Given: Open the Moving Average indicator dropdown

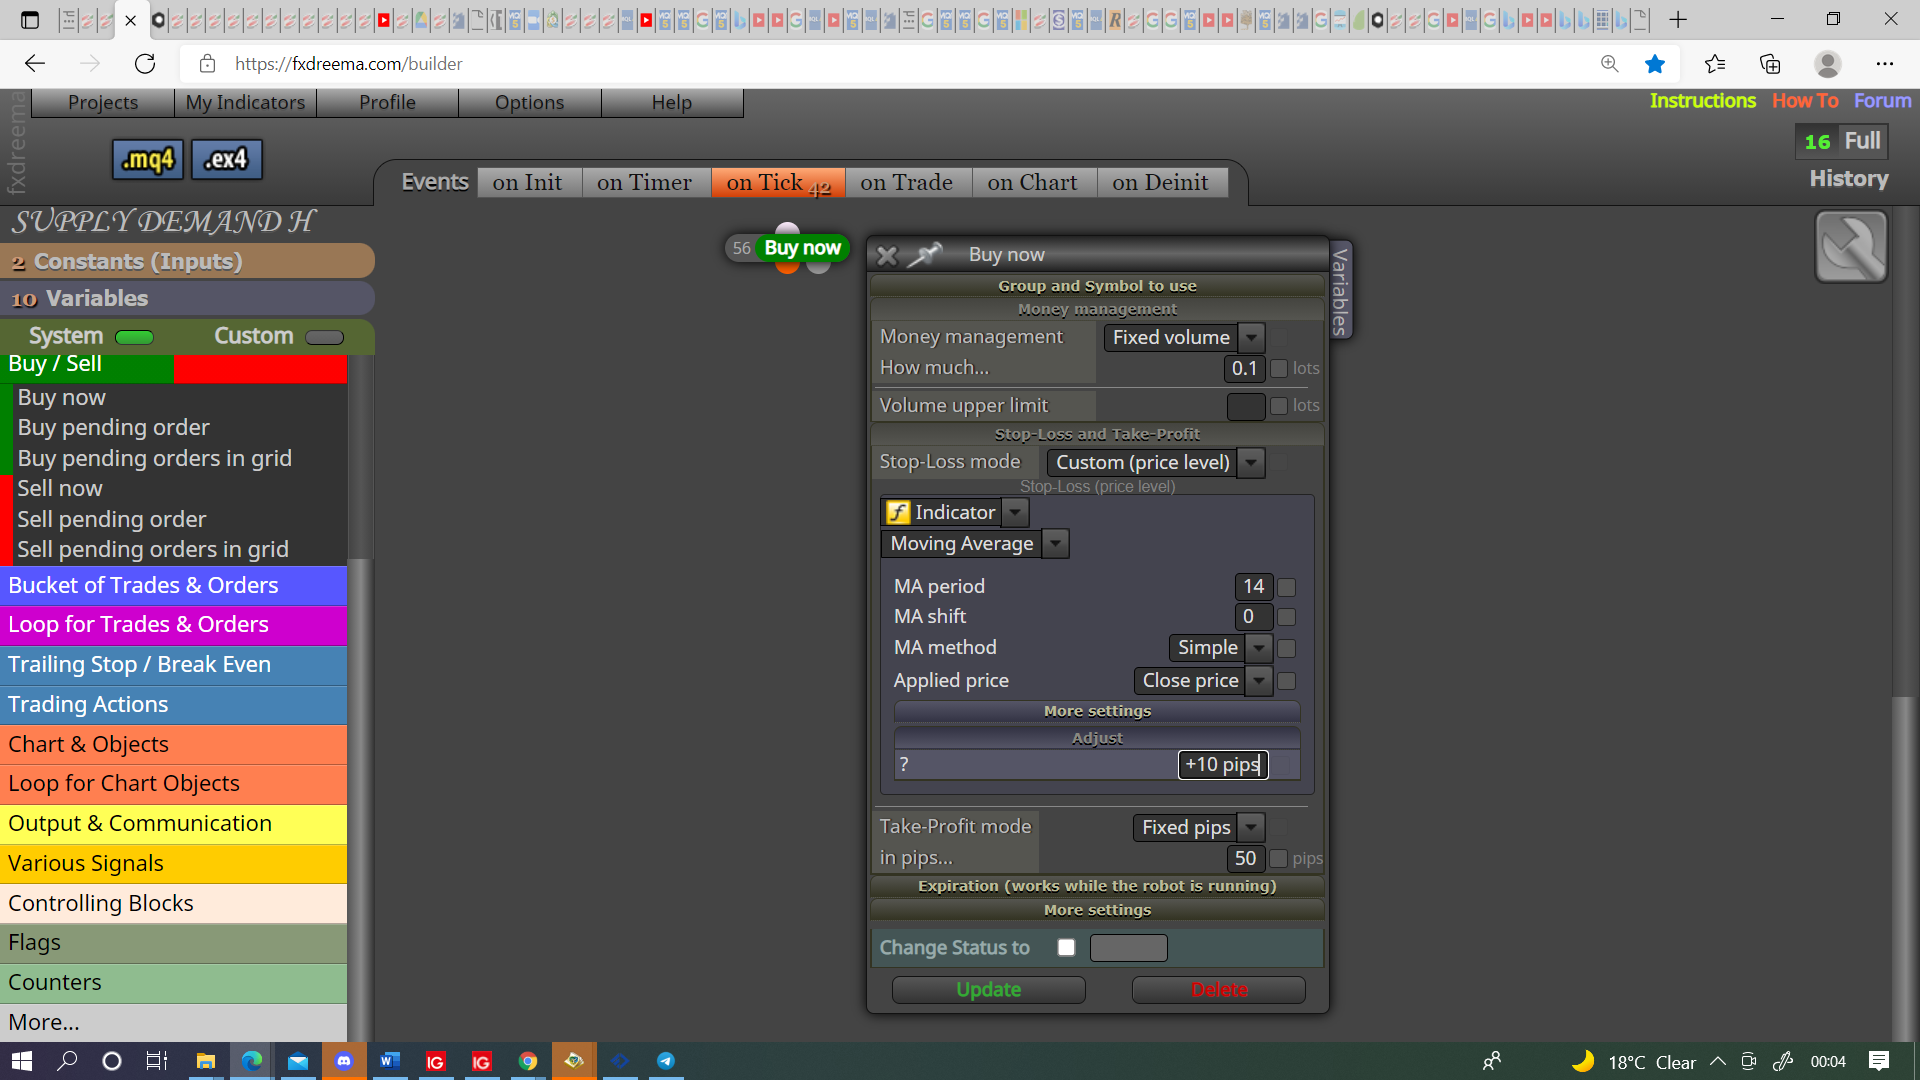Looking at the screenshot, I should coord(975,543).
